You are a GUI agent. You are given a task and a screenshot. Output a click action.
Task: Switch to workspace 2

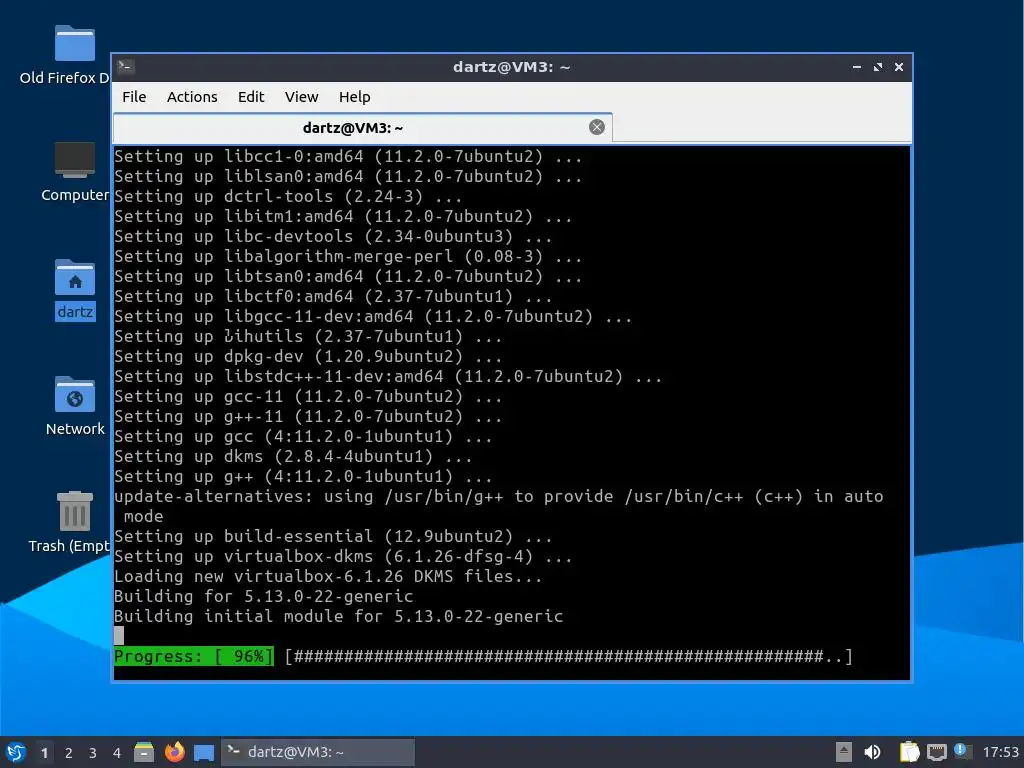click(x=69, y=753)
